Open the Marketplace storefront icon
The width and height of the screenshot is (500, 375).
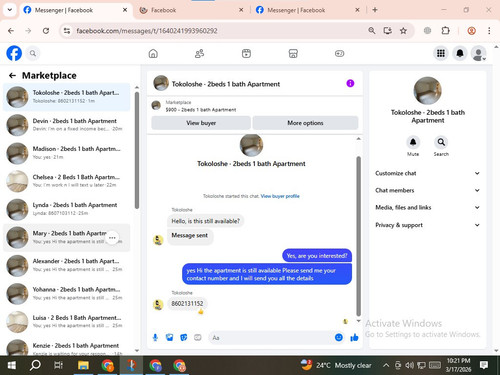click(293, 53)
